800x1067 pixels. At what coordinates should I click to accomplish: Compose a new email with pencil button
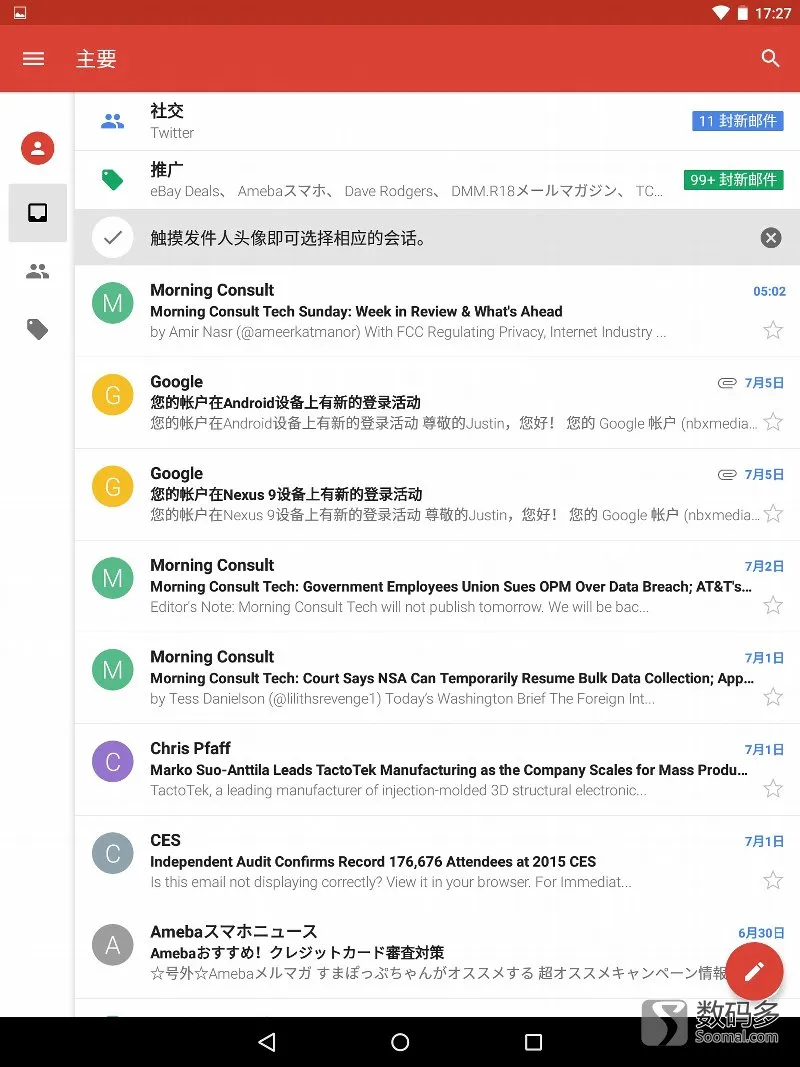(x=754, y=971)
